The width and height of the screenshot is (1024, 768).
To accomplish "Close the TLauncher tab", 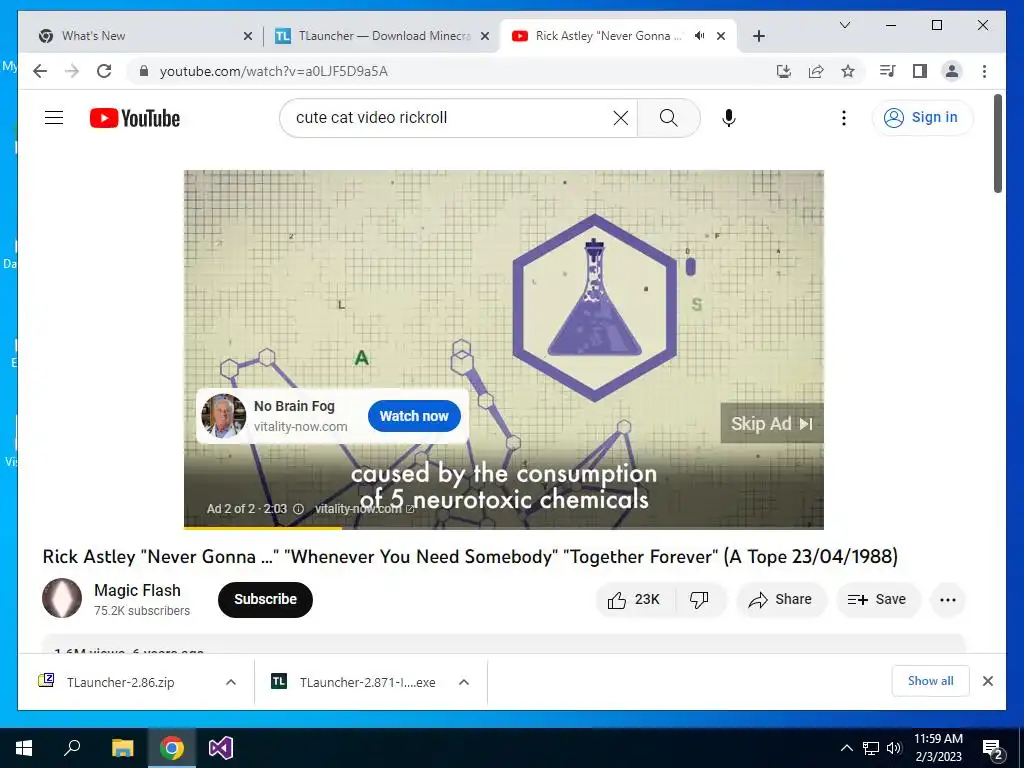I will click(x=485, y=36).
